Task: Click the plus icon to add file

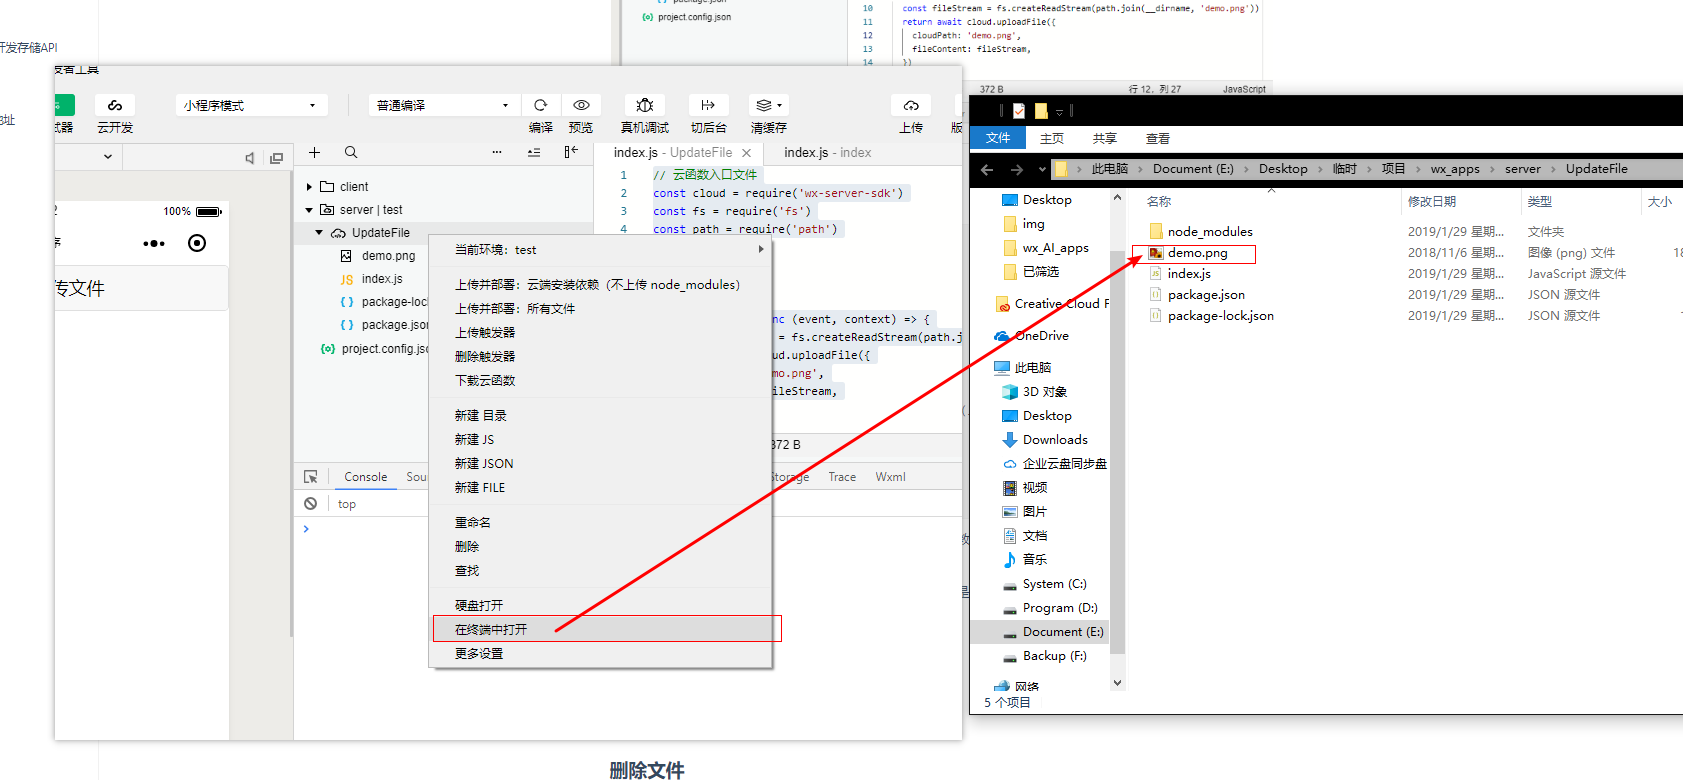Action: pyautogui.click(x=314, y=153)
